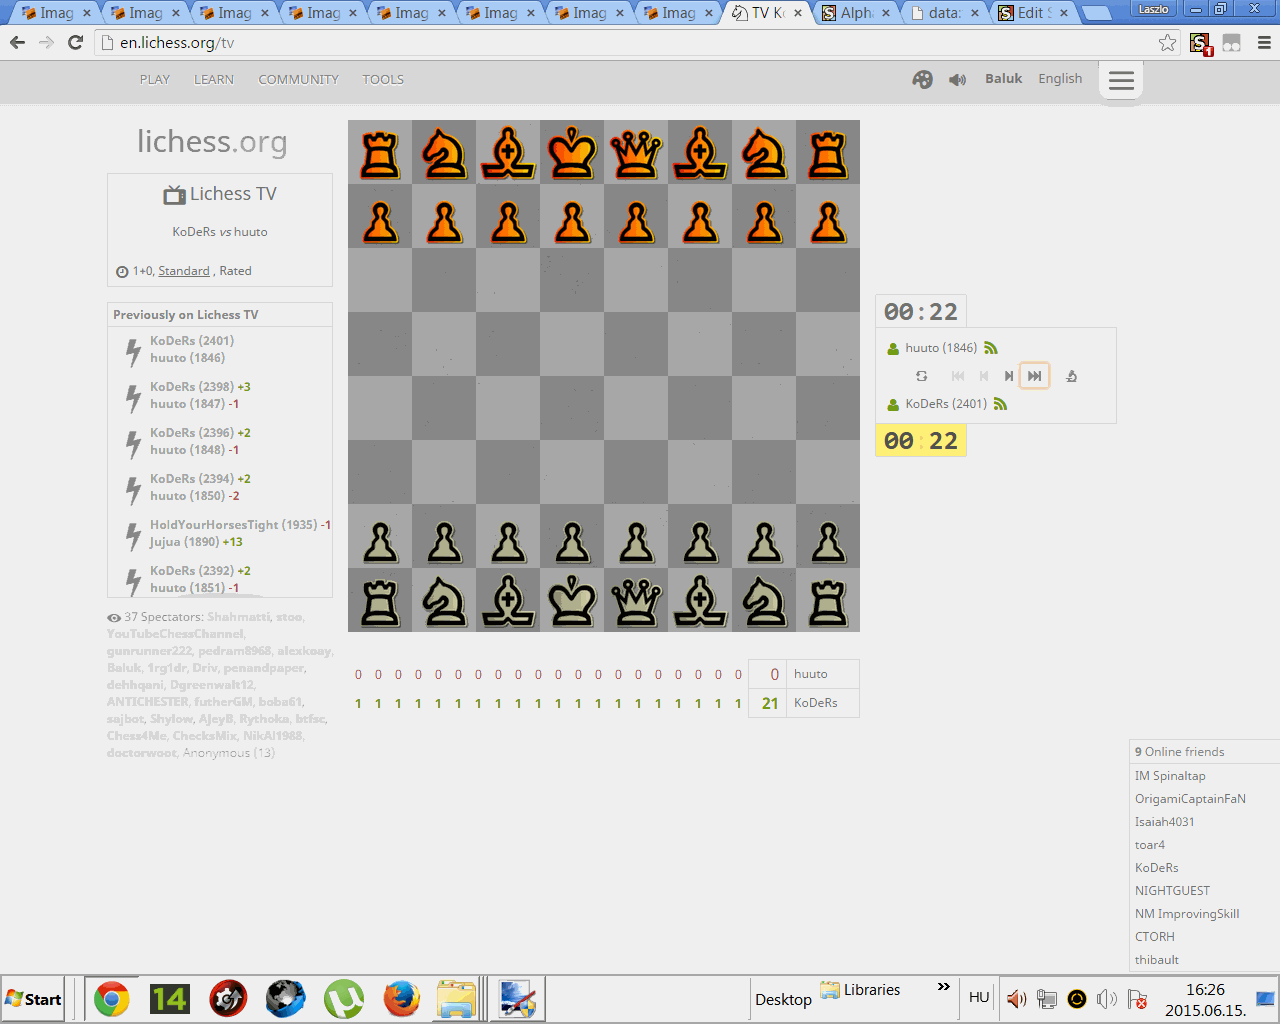
Task: Open friend NM ImprovingSkill's profile
Action: pyautogui.click(x=1187, y=914)
